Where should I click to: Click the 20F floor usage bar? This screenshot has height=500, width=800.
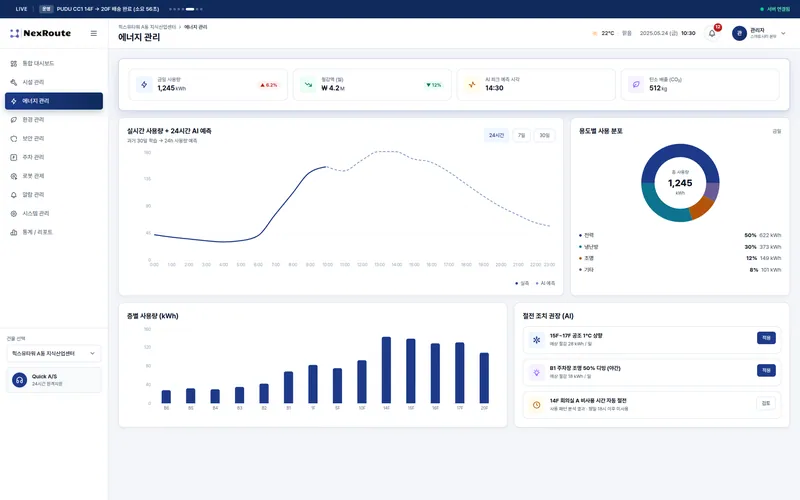(x=484, y=378)
